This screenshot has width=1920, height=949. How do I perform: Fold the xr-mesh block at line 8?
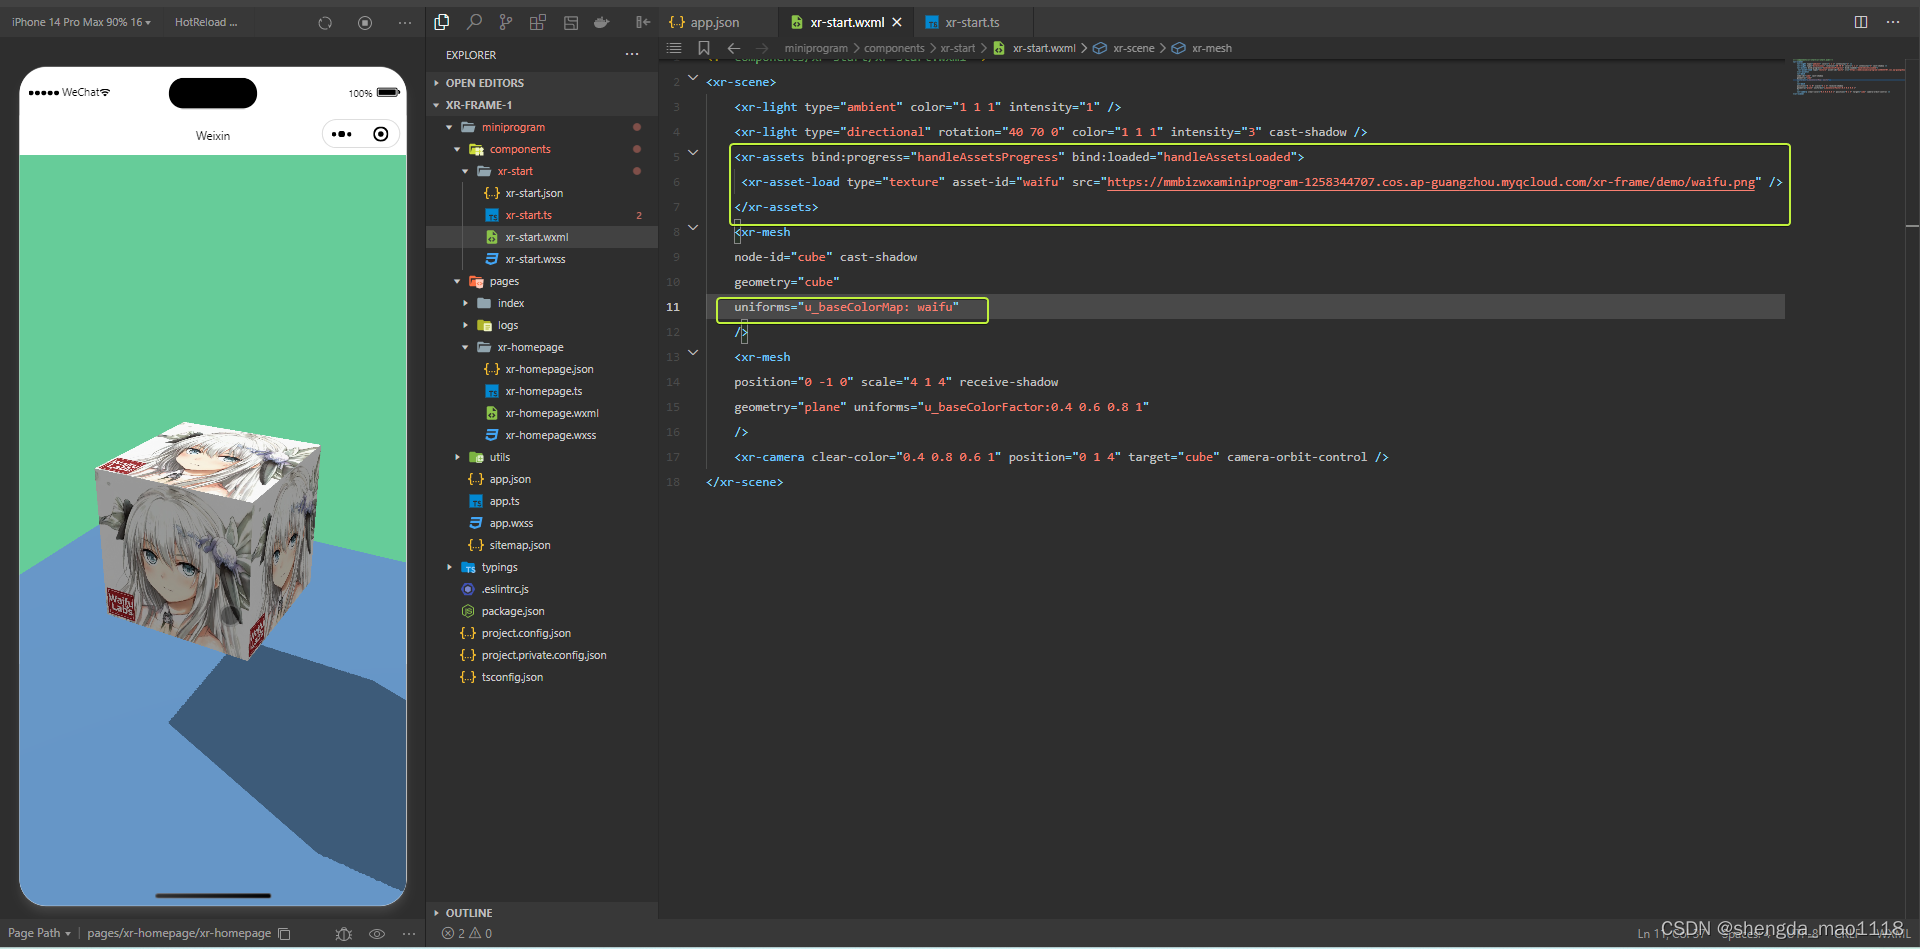coord(693,228)
